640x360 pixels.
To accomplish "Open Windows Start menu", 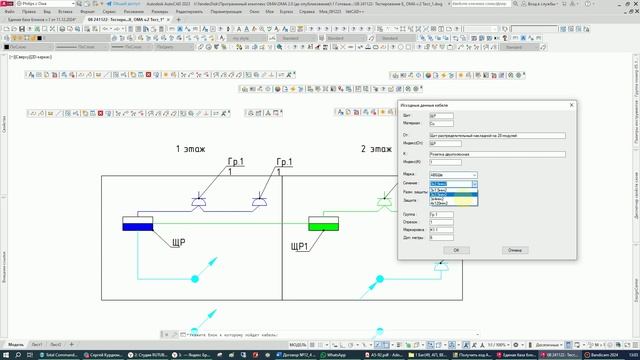I will coord(6,355).
